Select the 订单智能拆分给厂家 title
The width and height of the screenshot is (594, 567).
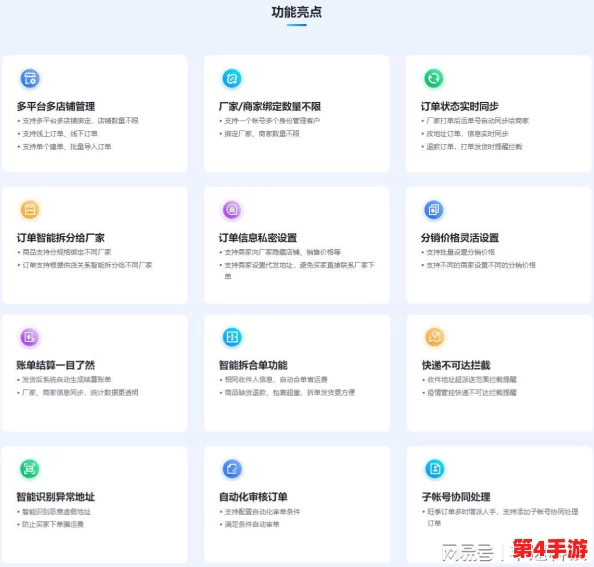pos(60,237)
